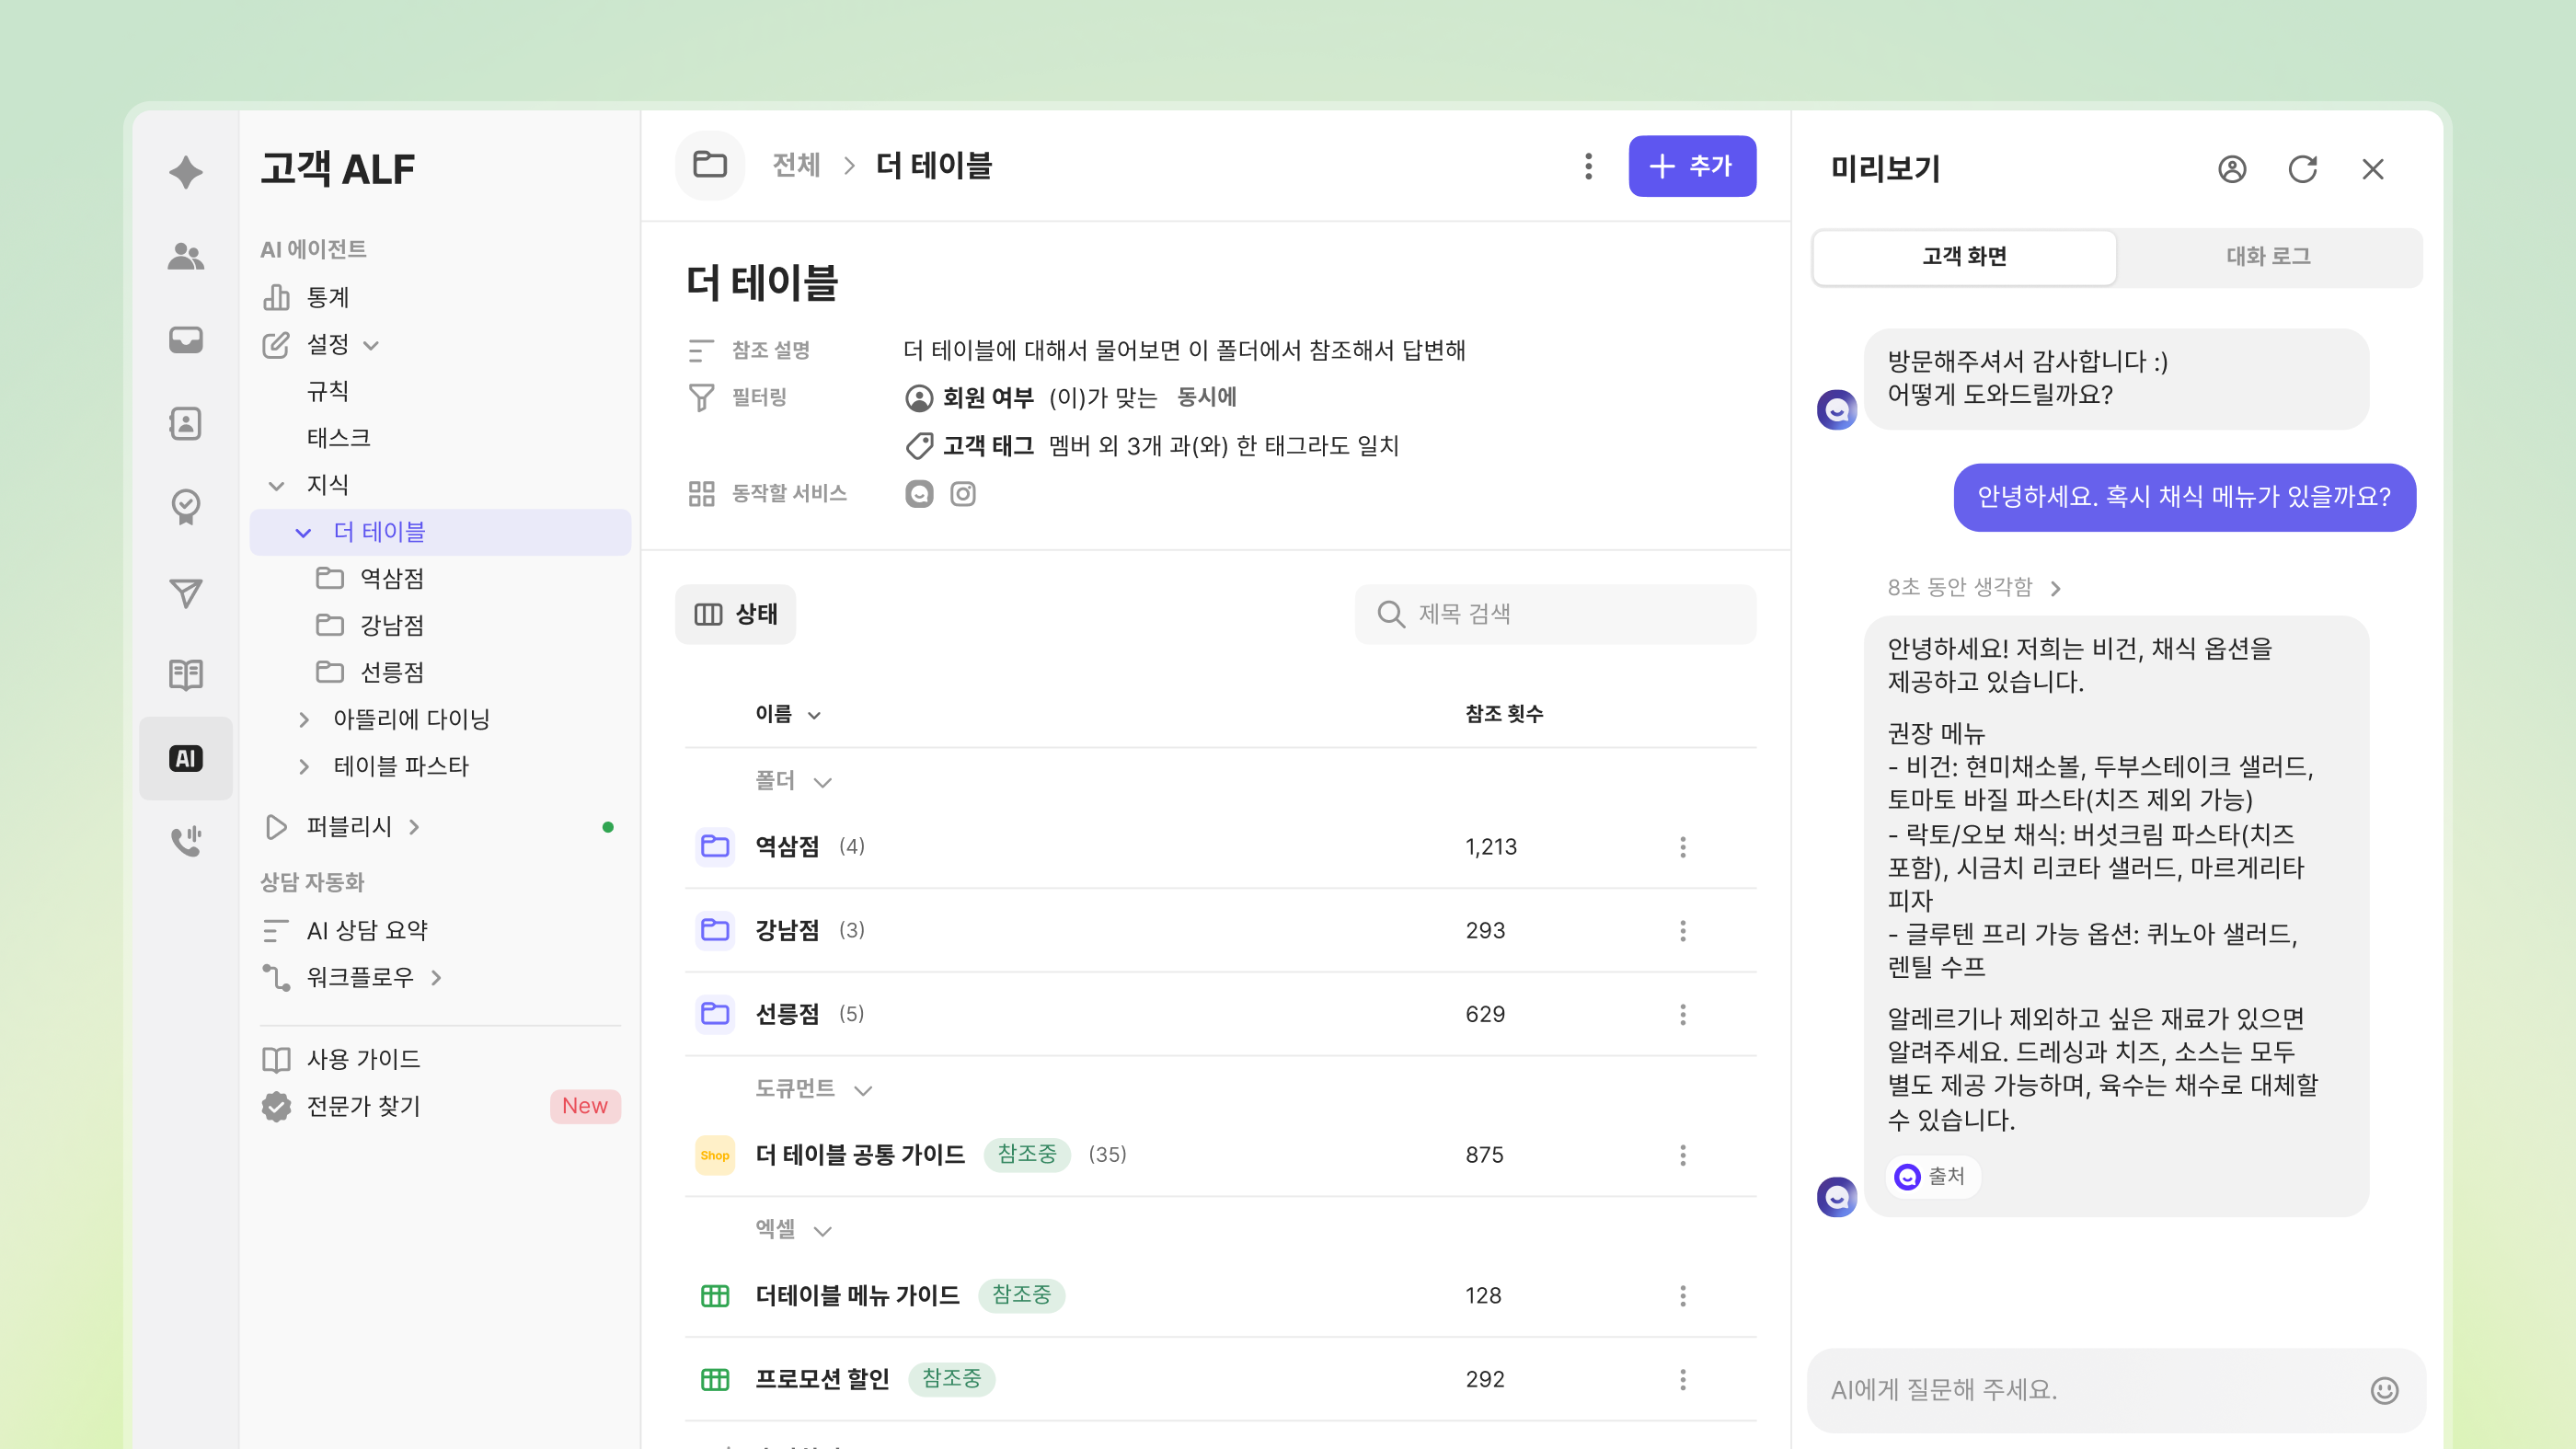Screen dimensions: 2576x1449
Task: Select the 고객 화면 tab
Action: (1964, 257)
